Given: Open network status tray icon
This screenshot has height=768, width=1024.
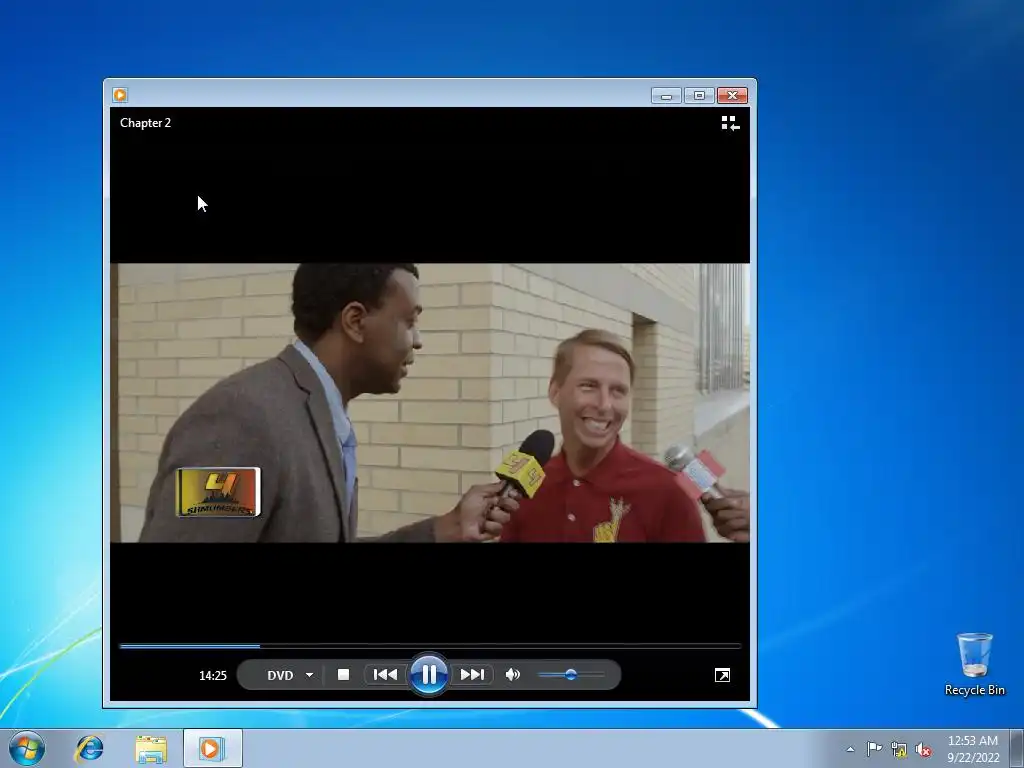Looking at the screenshot, I should pyautogui.click(x=899, y=750).
